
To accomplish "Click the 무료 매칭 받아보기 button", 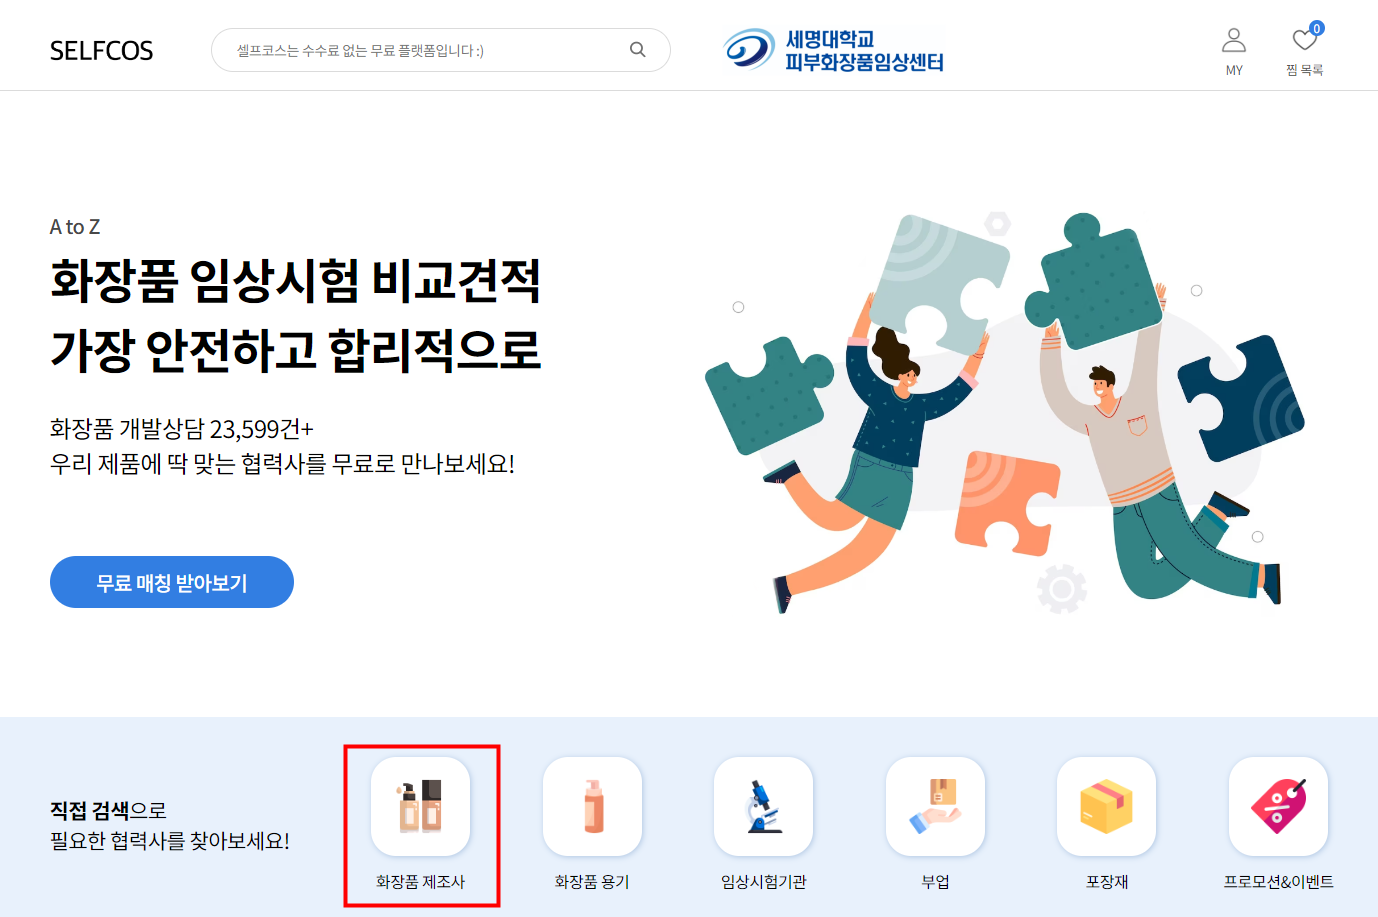I will 172,582.
